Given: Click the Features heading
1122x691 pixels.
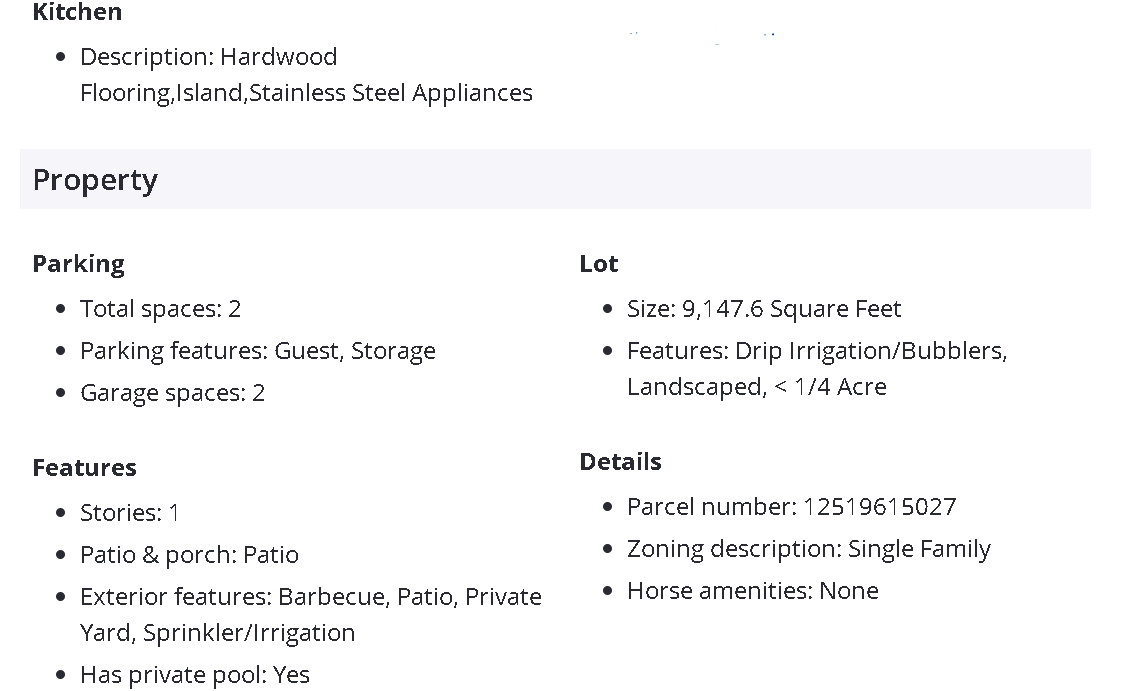Looking at the screenshot, I should (x=84, y=468).
